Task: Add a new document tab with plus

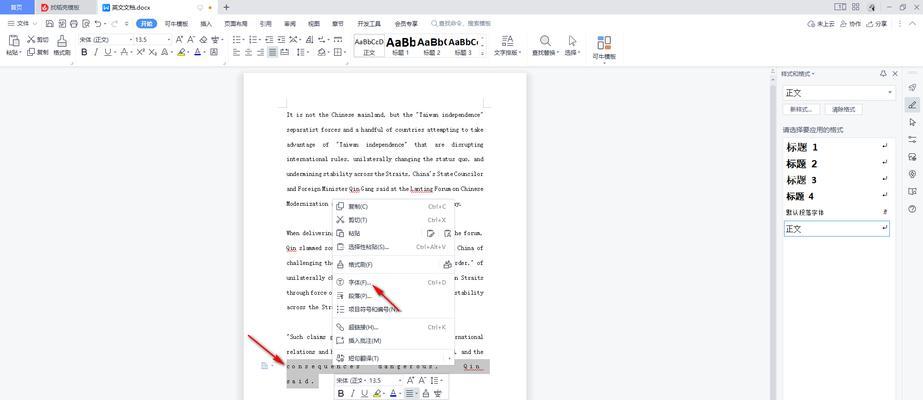Action: (x=227, y=7)
